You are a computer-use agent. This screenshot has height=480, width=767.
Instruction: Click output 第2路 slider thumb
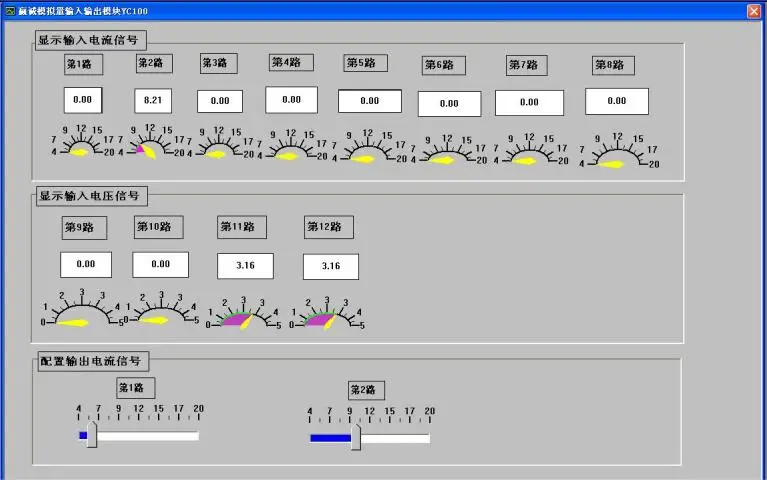[x=355, y=437]
